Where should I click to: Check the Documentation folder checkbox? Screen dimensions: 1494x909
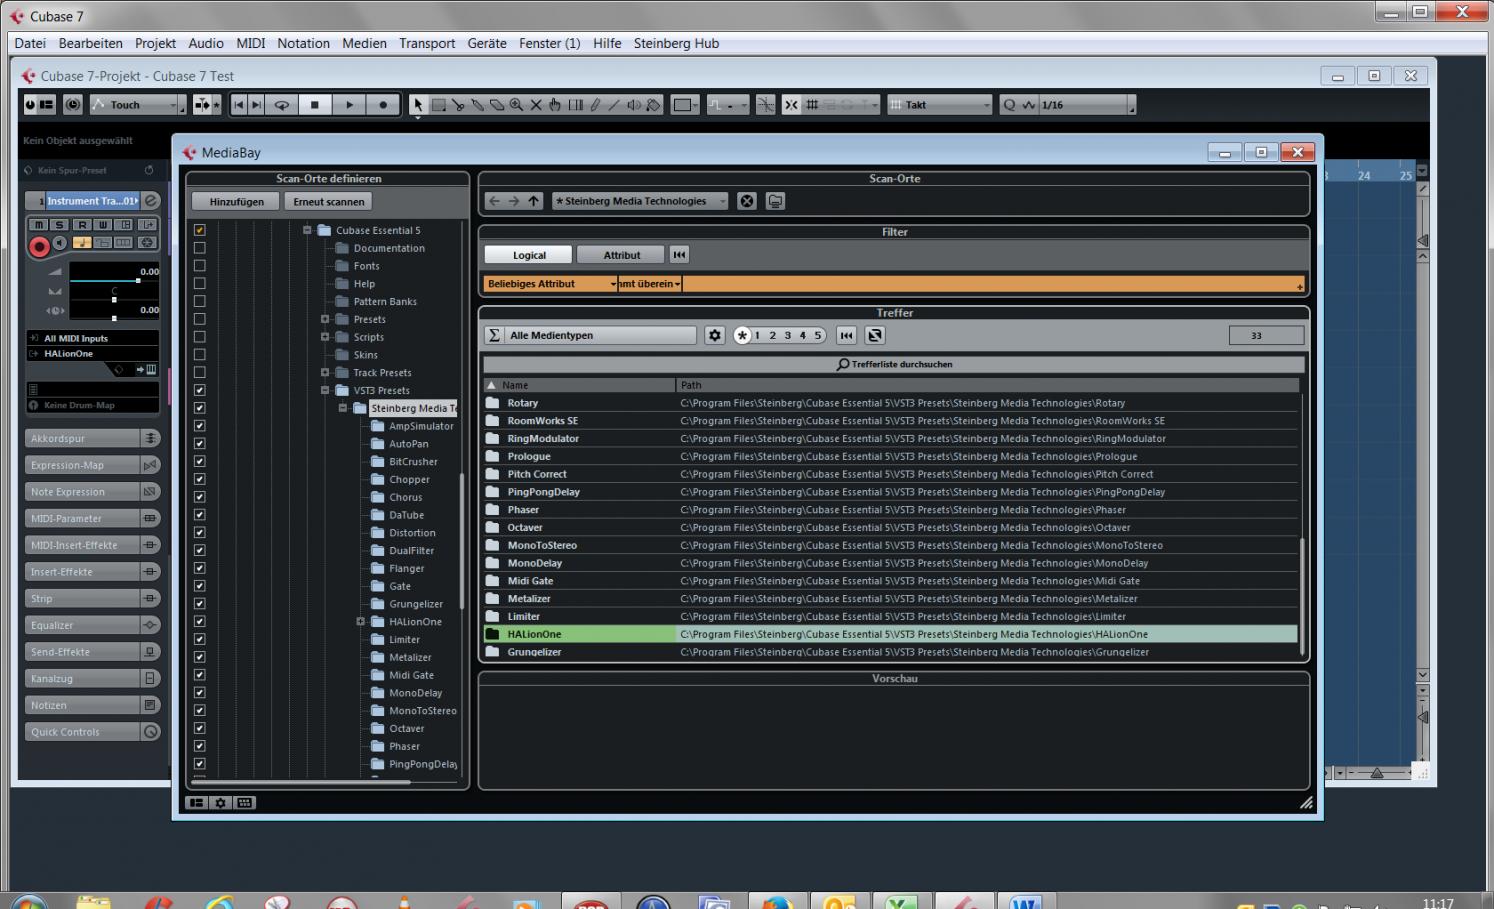200,248
